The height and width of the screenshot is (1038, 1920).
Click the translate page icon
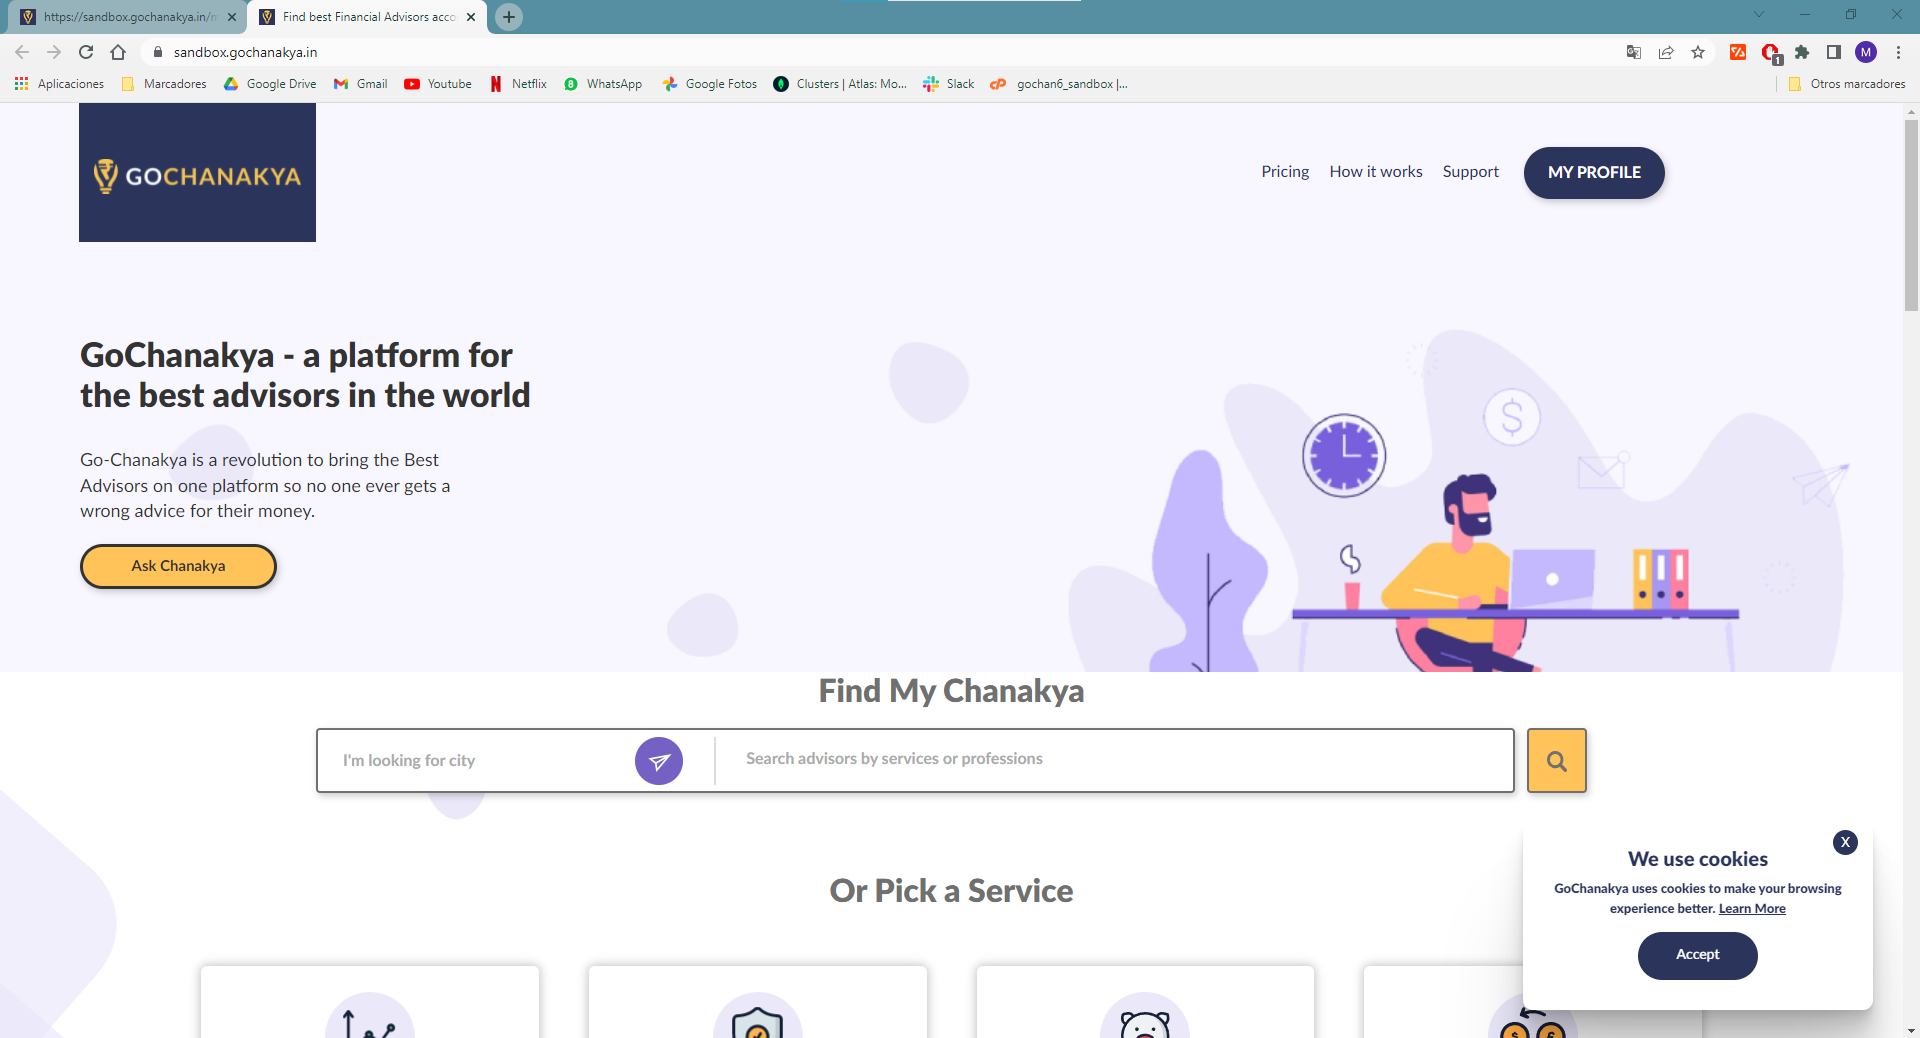click(x=1634, y=52)
